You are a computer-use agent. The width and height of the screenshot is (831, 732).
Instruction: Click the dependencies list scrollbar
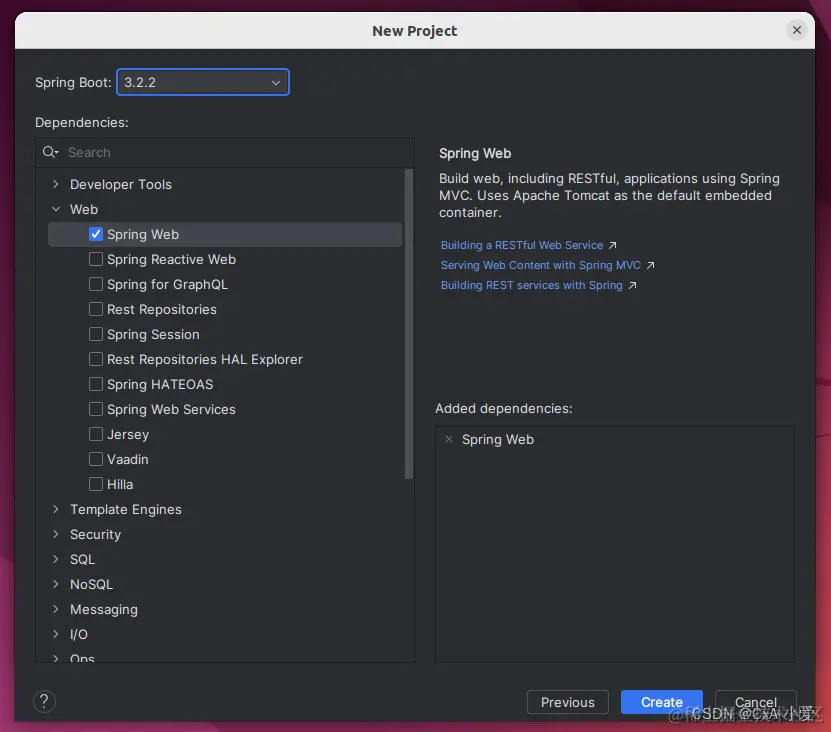tap(409, 324)
